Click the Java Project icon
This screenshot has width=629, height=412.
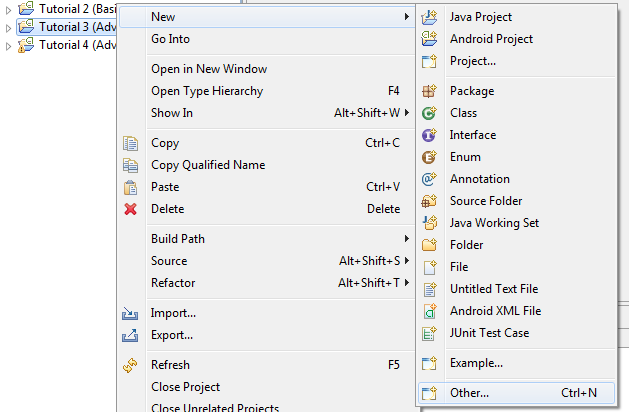[430, 17]
